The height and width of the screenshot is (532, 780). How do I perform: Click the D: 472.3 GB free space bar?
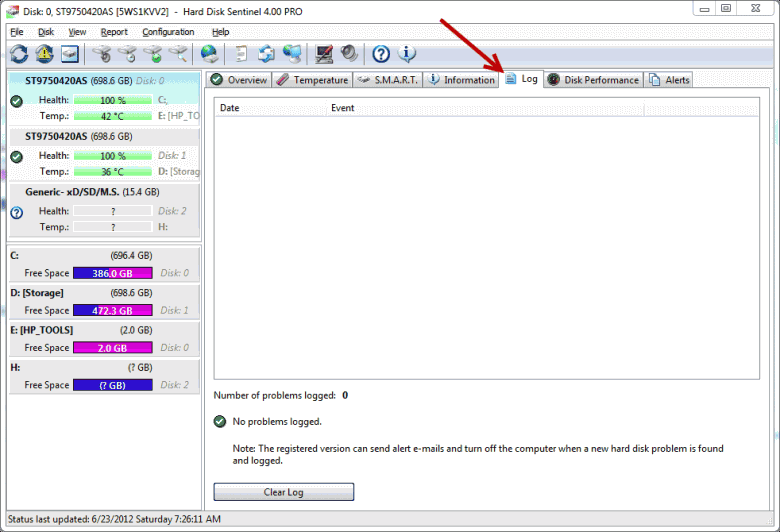[113, 311]
